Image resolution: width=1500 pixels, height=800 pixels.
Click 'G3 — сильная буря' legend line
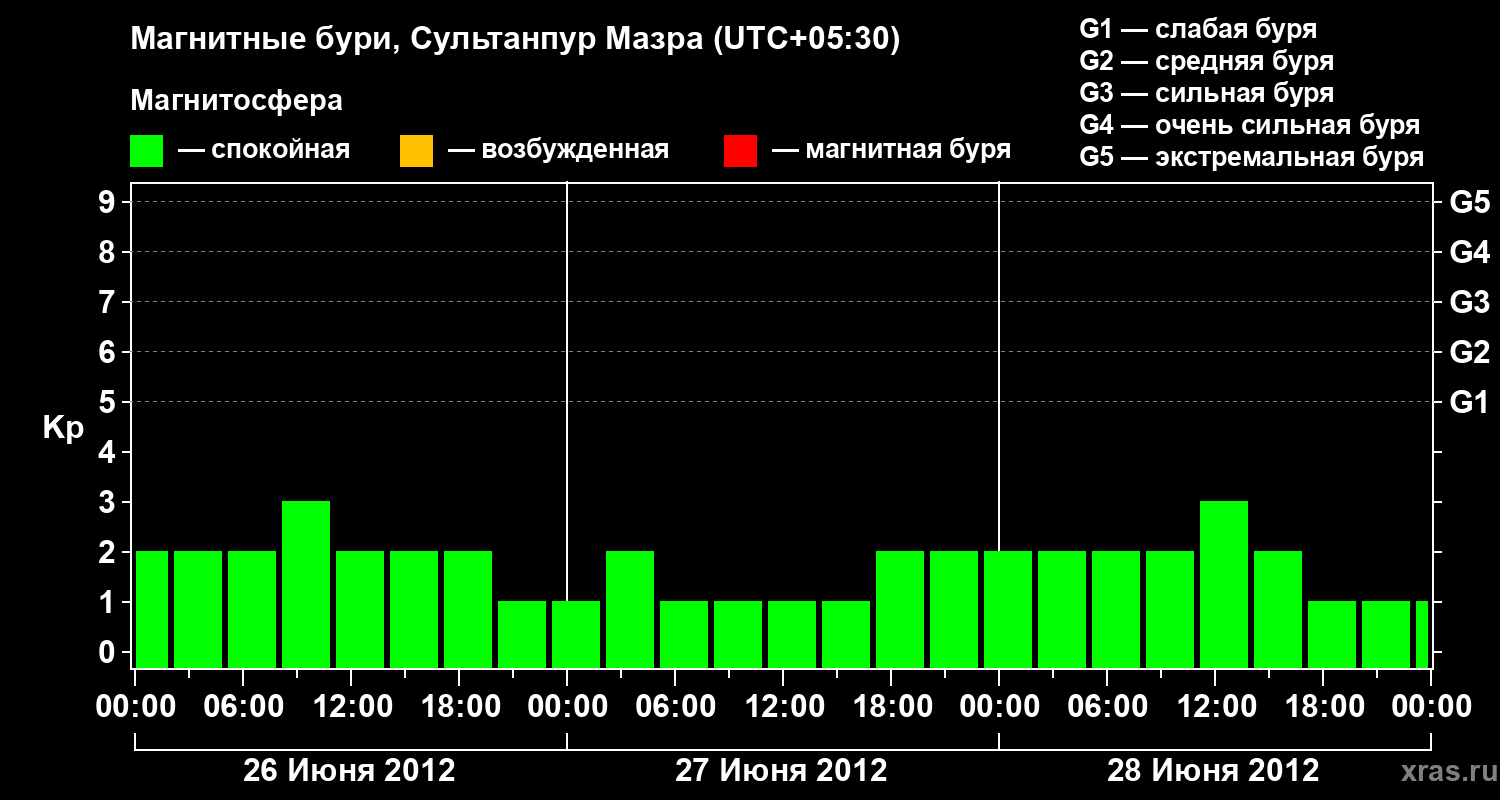point(1207,93)
